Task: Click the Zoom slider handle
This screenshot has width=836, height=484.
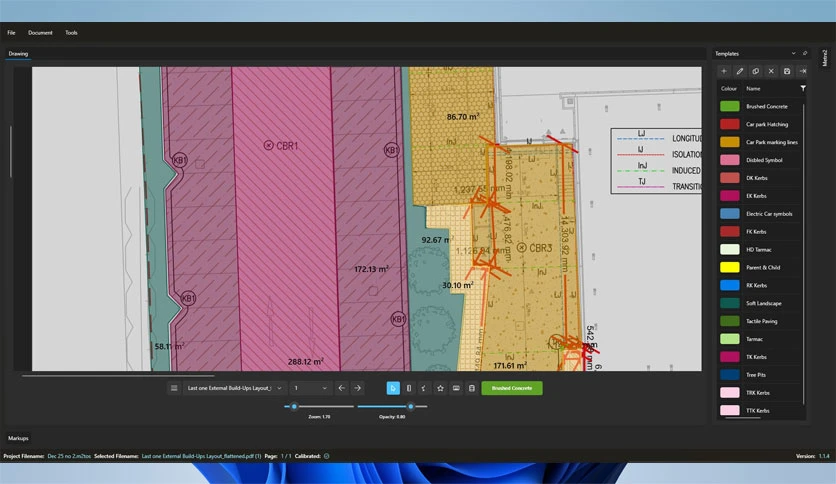Action: coord(294,406)
